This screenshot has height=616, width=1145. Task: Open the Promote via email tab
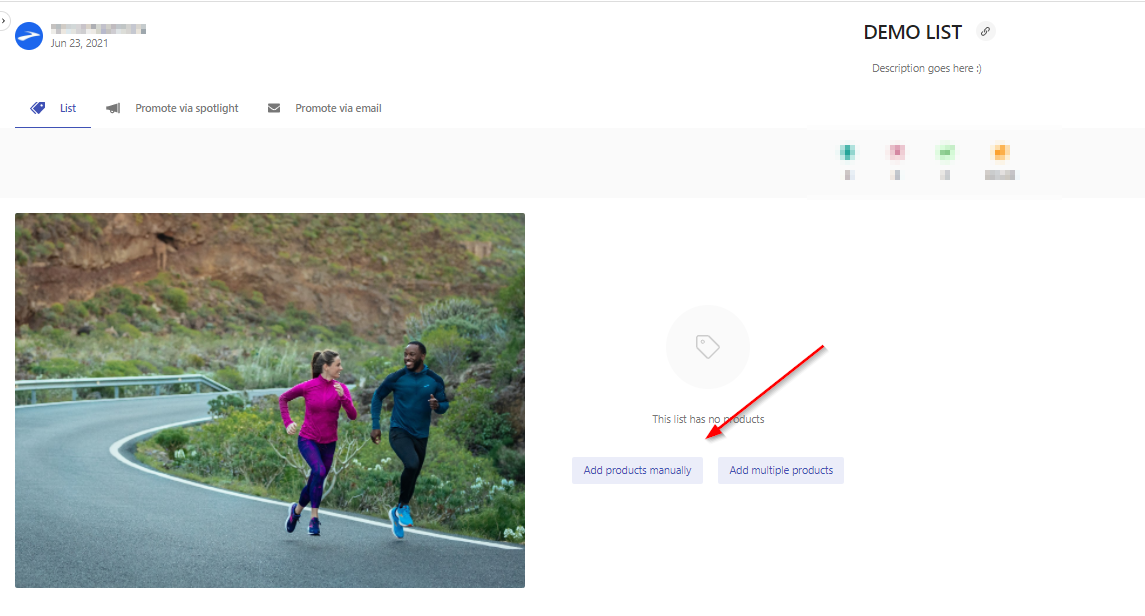pyautogui.click(x=338, y=108)
